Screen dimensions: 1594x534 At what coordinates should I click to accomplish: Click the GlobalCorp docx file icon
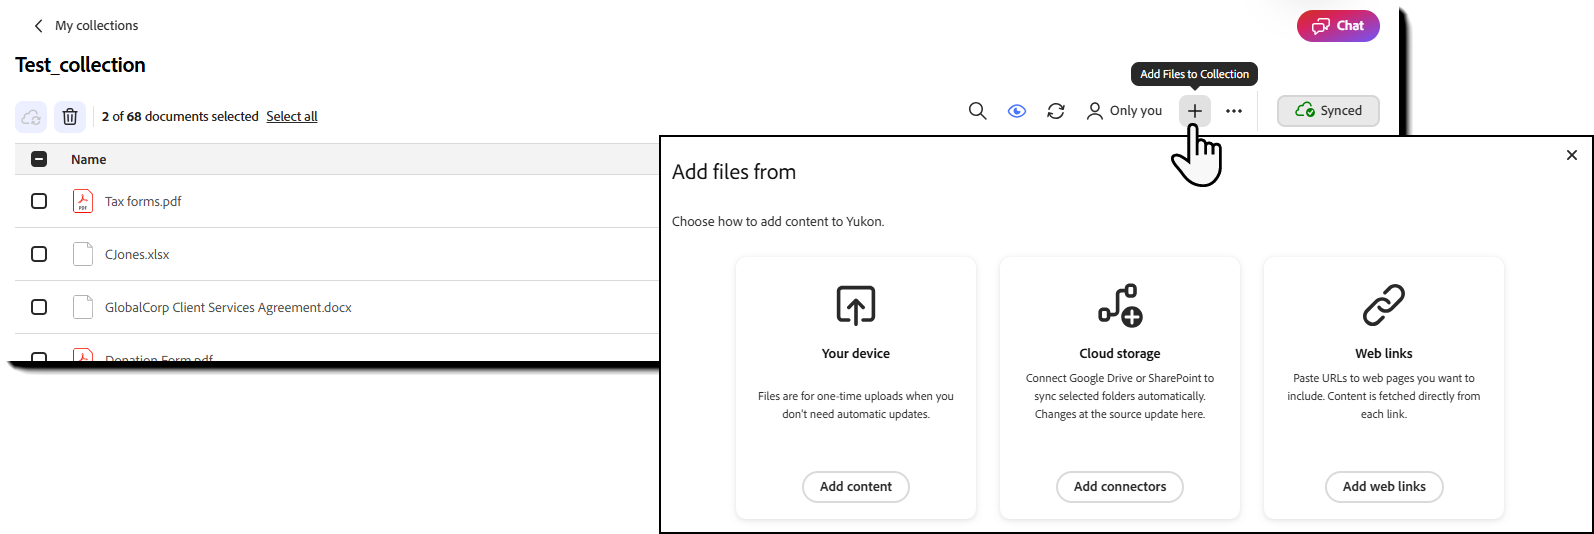83,307
